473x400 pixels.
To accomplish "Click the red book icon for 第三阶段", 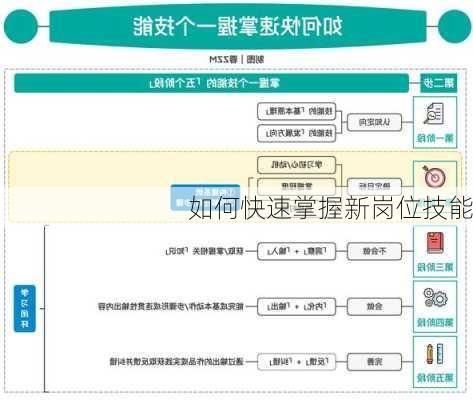I will pos(435,243).
